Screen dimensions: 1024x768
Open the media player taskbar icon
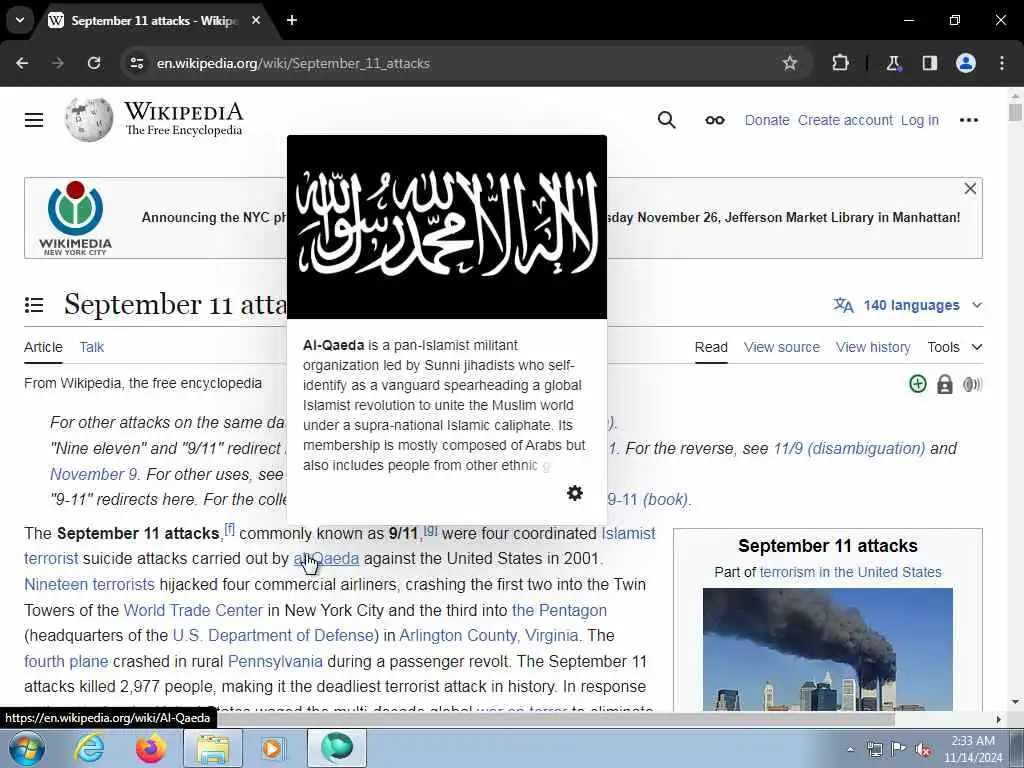(273, 748)
